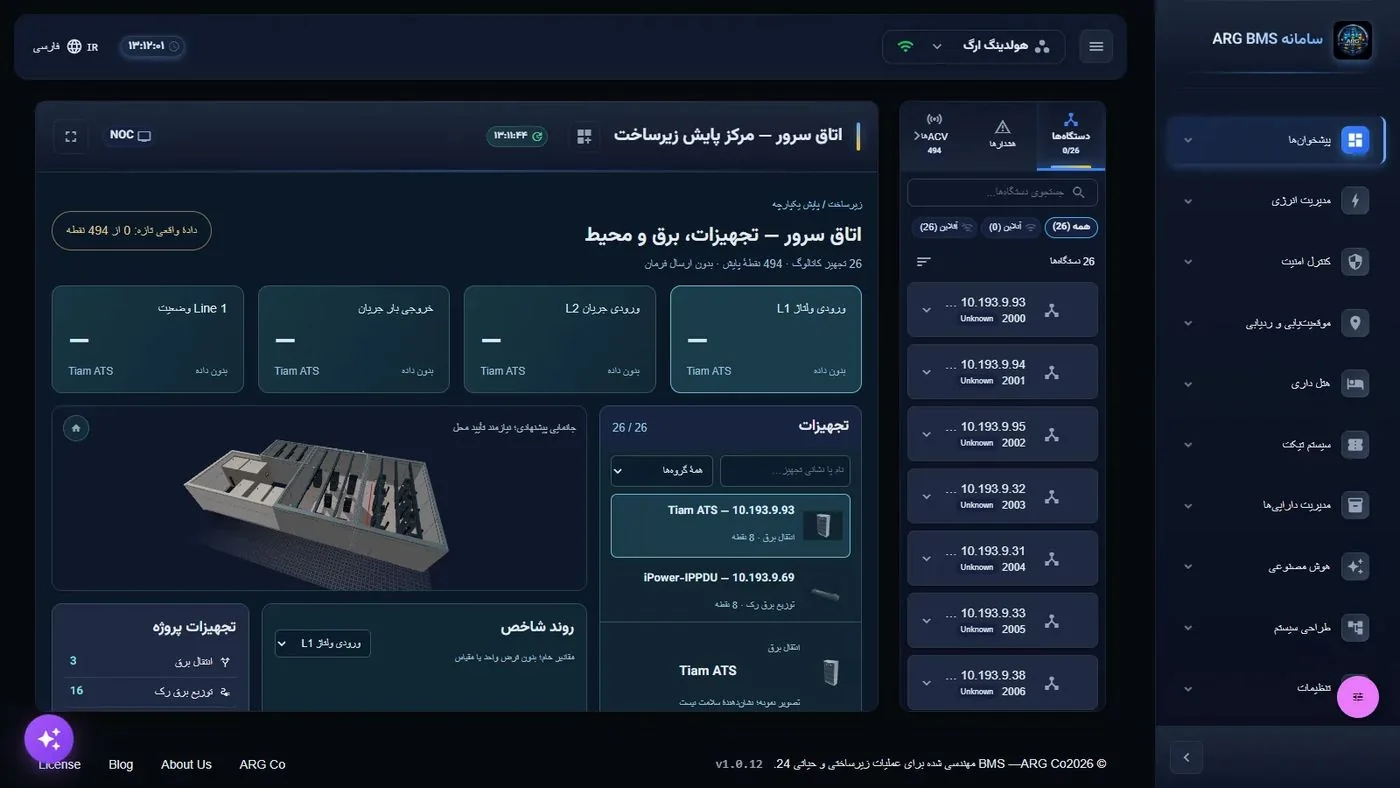Switch to the هشدارها alerts tab
The width and height of the screenshot is (1400, 788).
point(1003,135)
